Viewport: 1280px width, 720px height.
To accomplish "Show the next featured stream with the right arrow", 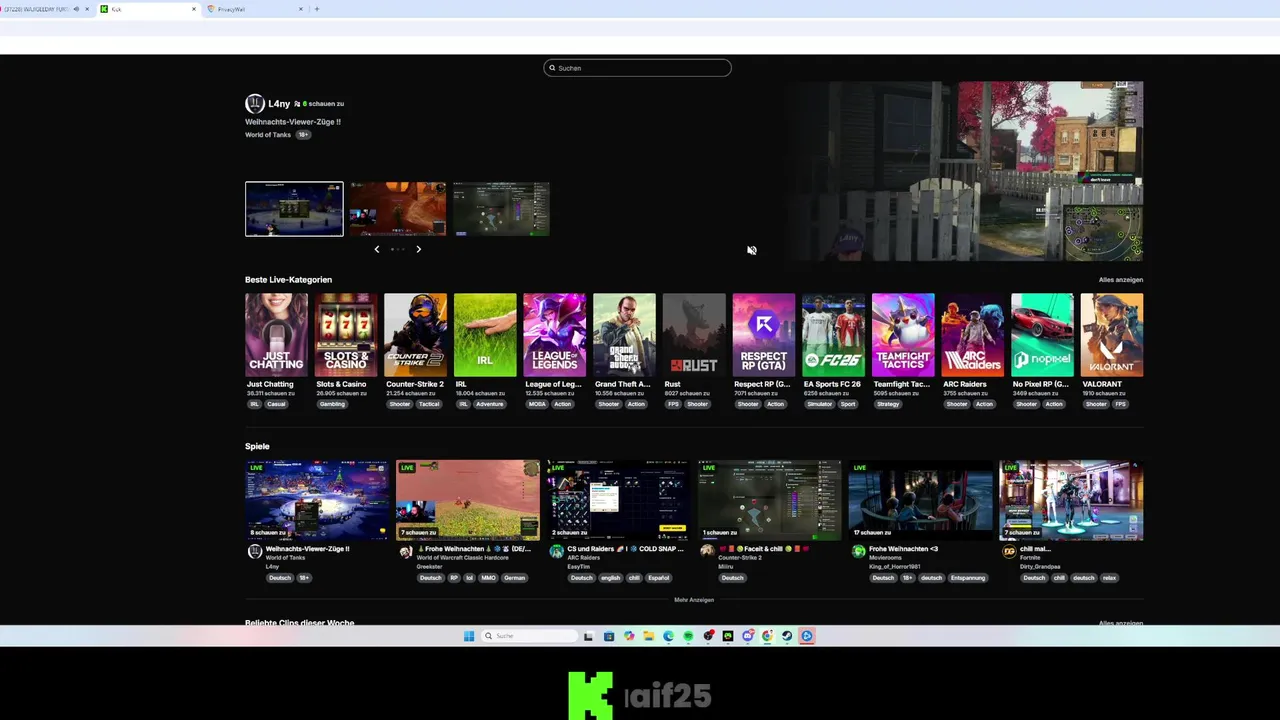I will (x=418, y=249).
